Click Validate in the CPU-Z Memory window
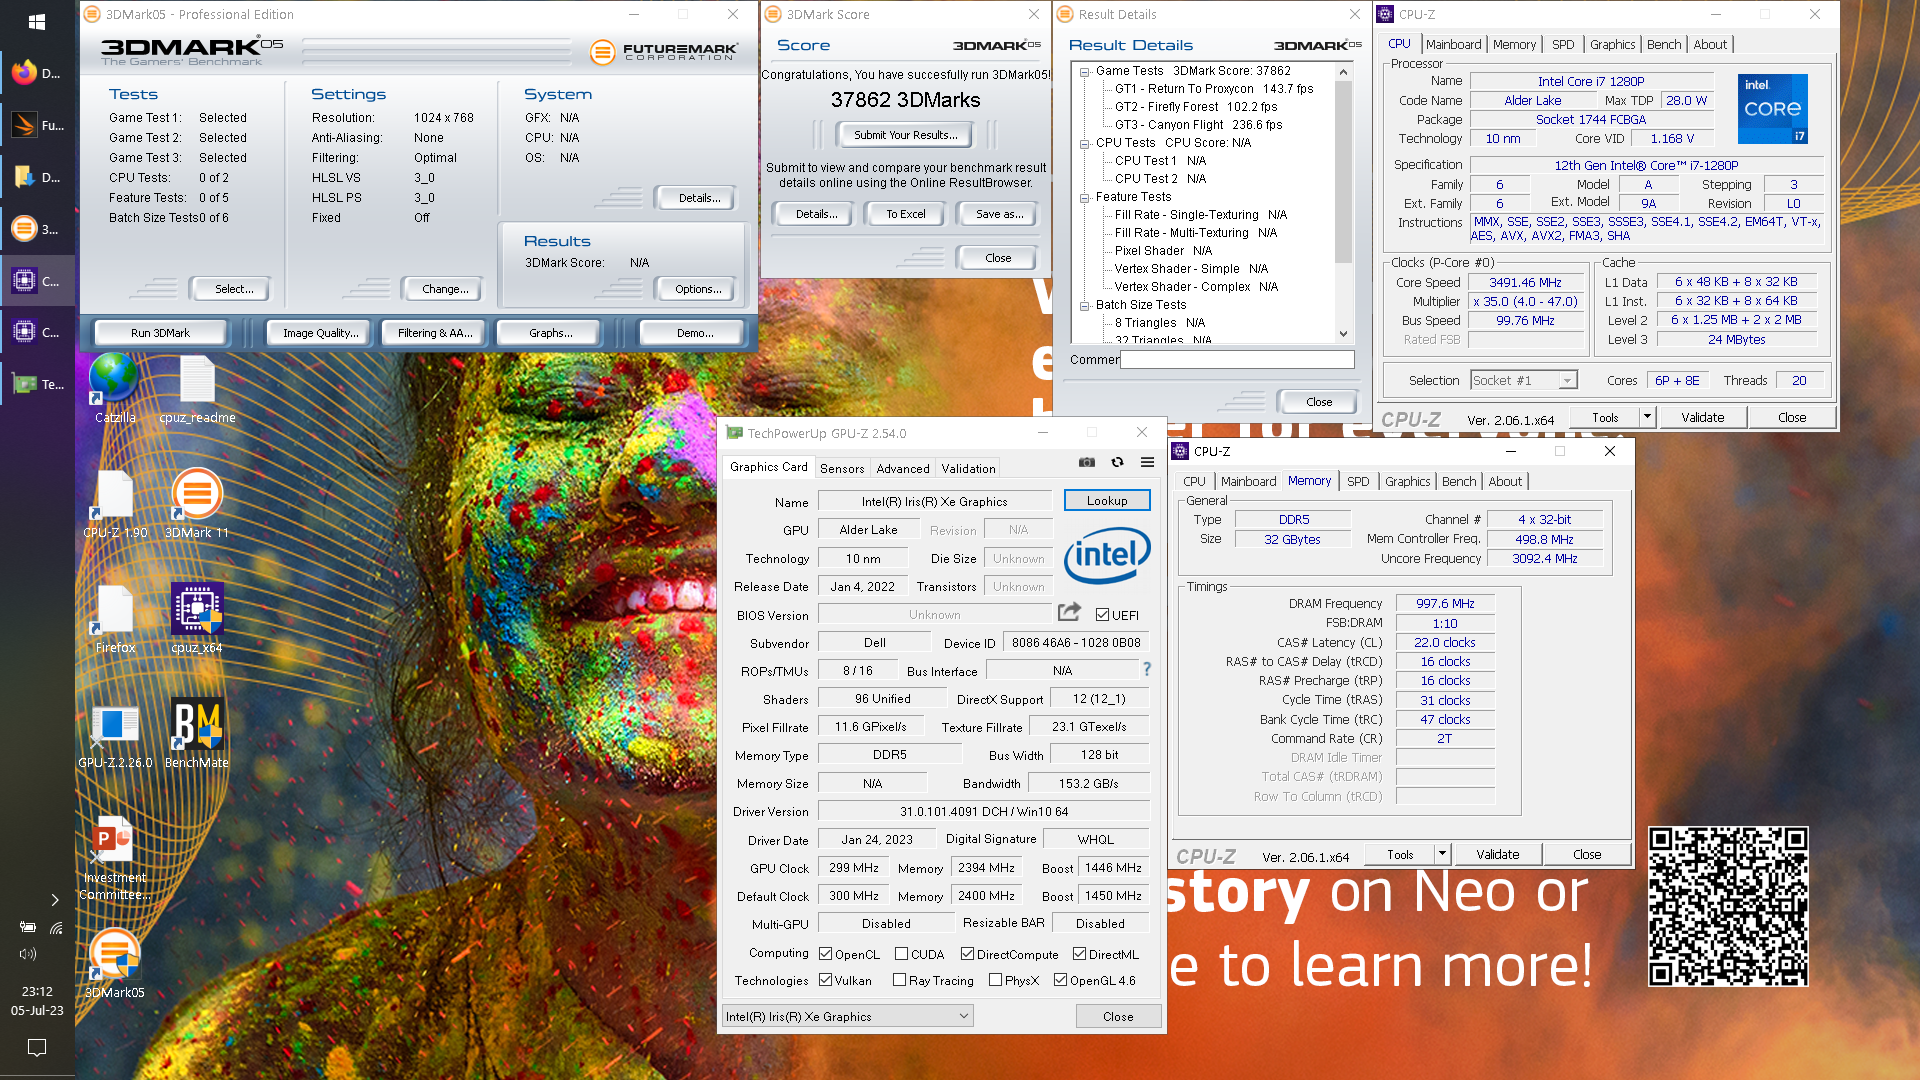Viewport: 1920px width, 1080px height. (1498, 854)
